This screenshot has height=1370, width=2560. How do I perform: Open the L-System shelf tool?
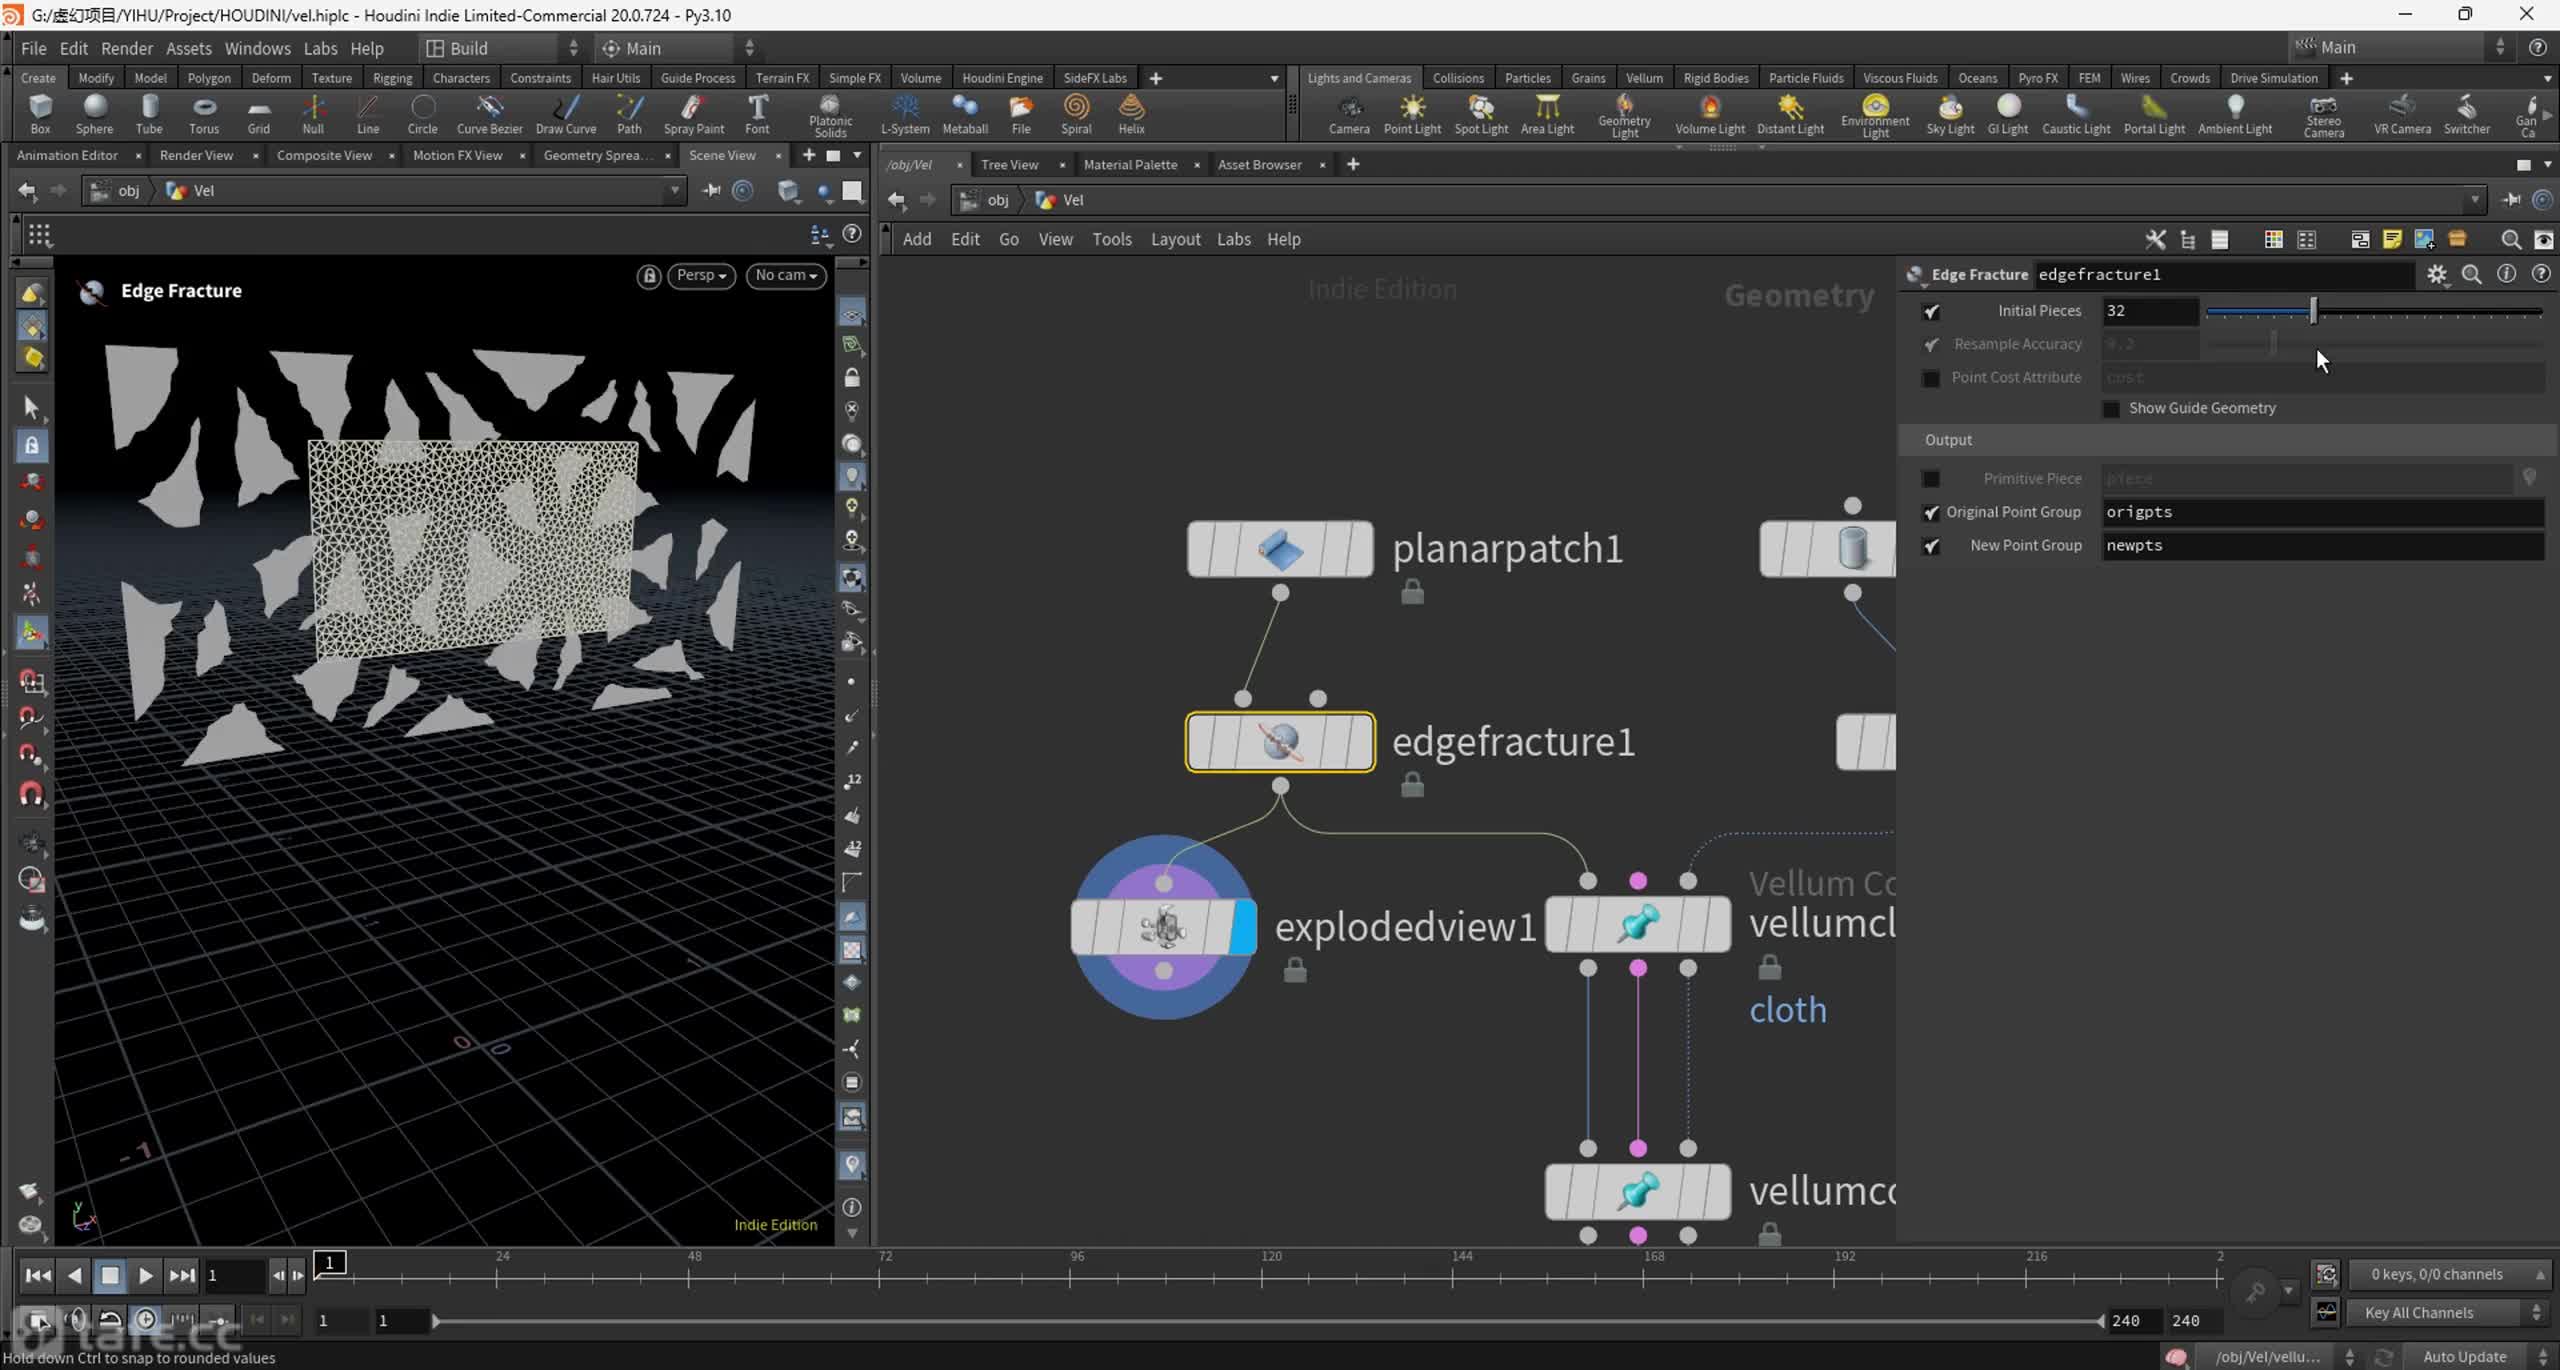(905, 114)
